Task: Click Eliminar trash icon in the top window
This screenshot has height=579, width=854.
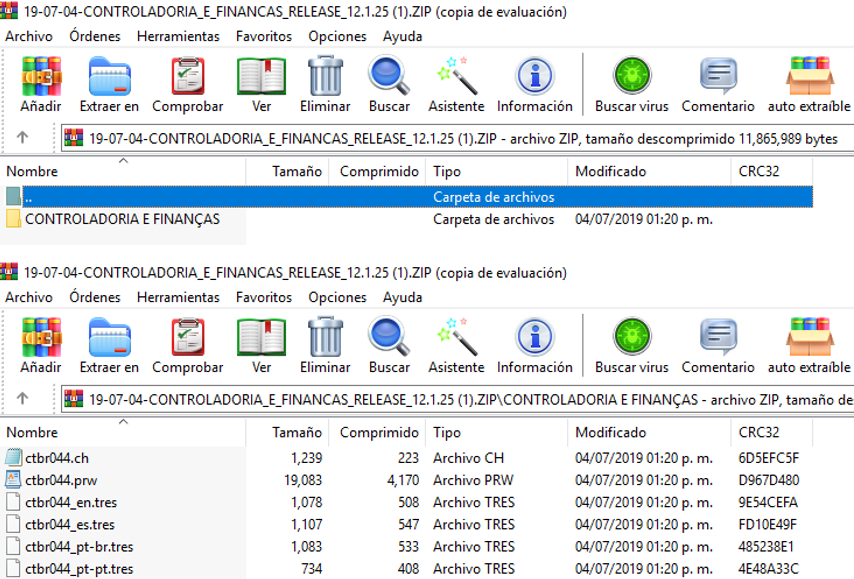Action: (325, 77)
